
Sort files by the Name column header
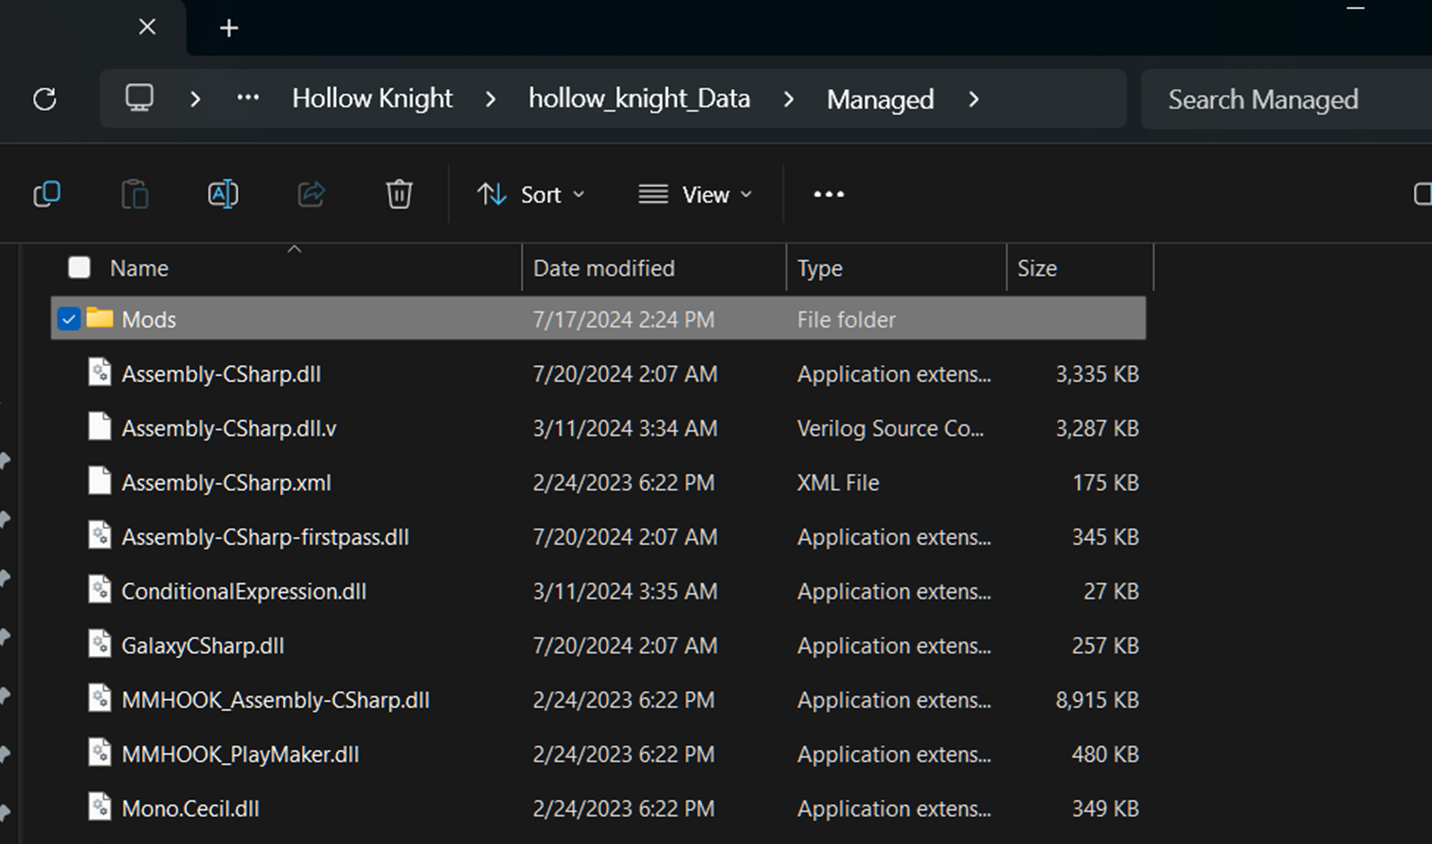pyautogui.click(x=139, y=268)
